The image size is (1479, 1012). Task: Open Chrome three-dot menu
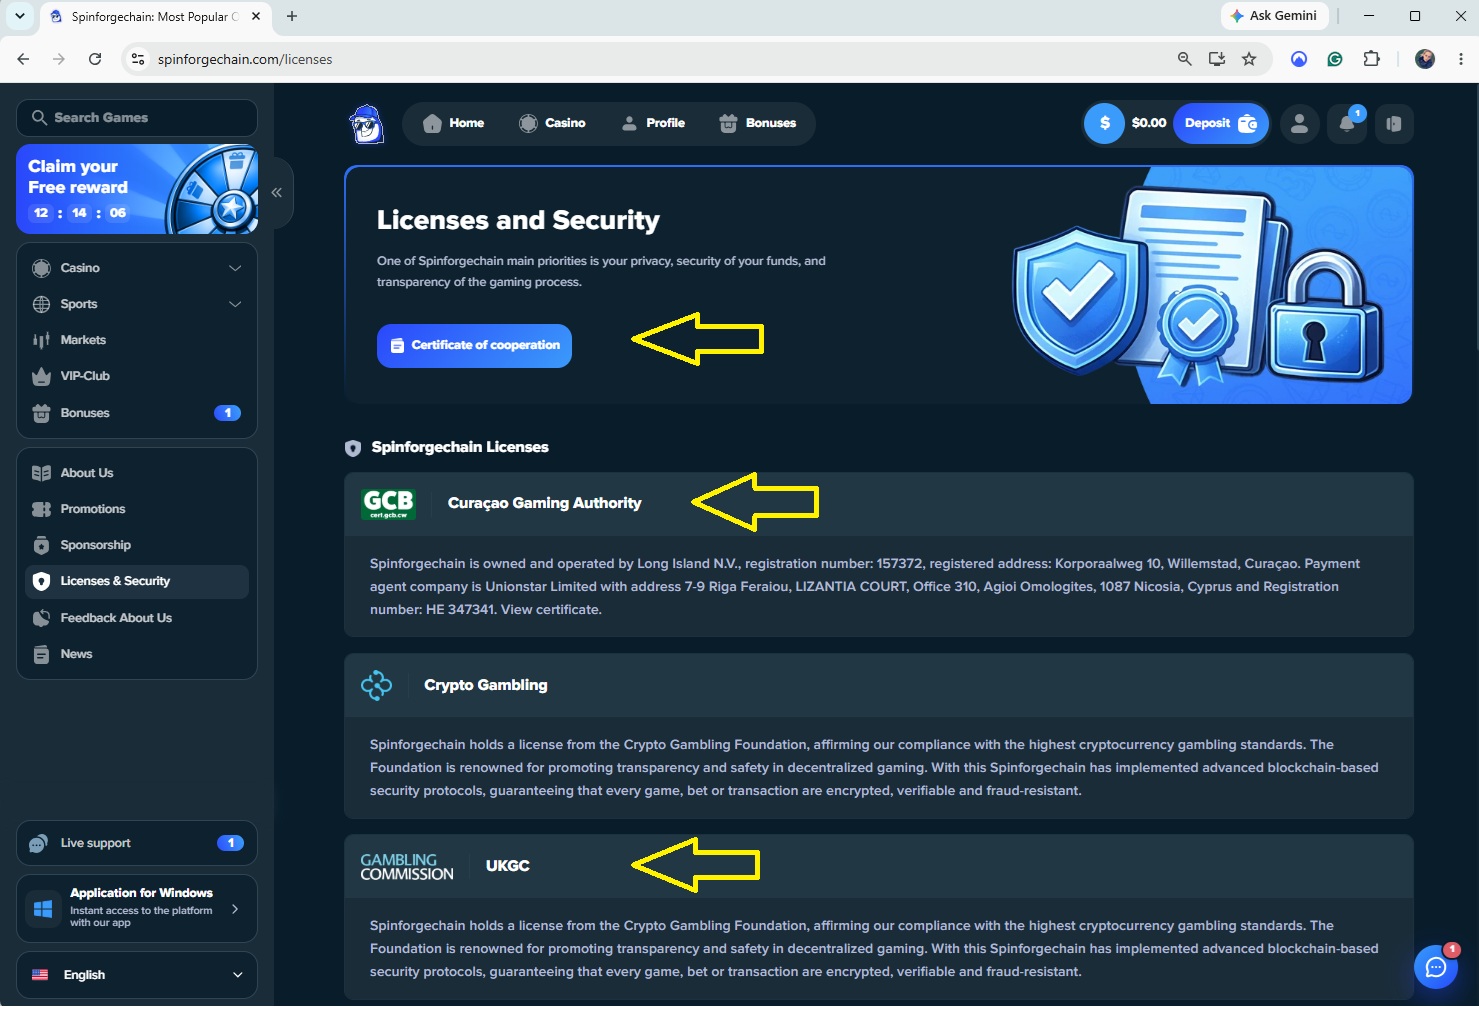pos(1461,59)
